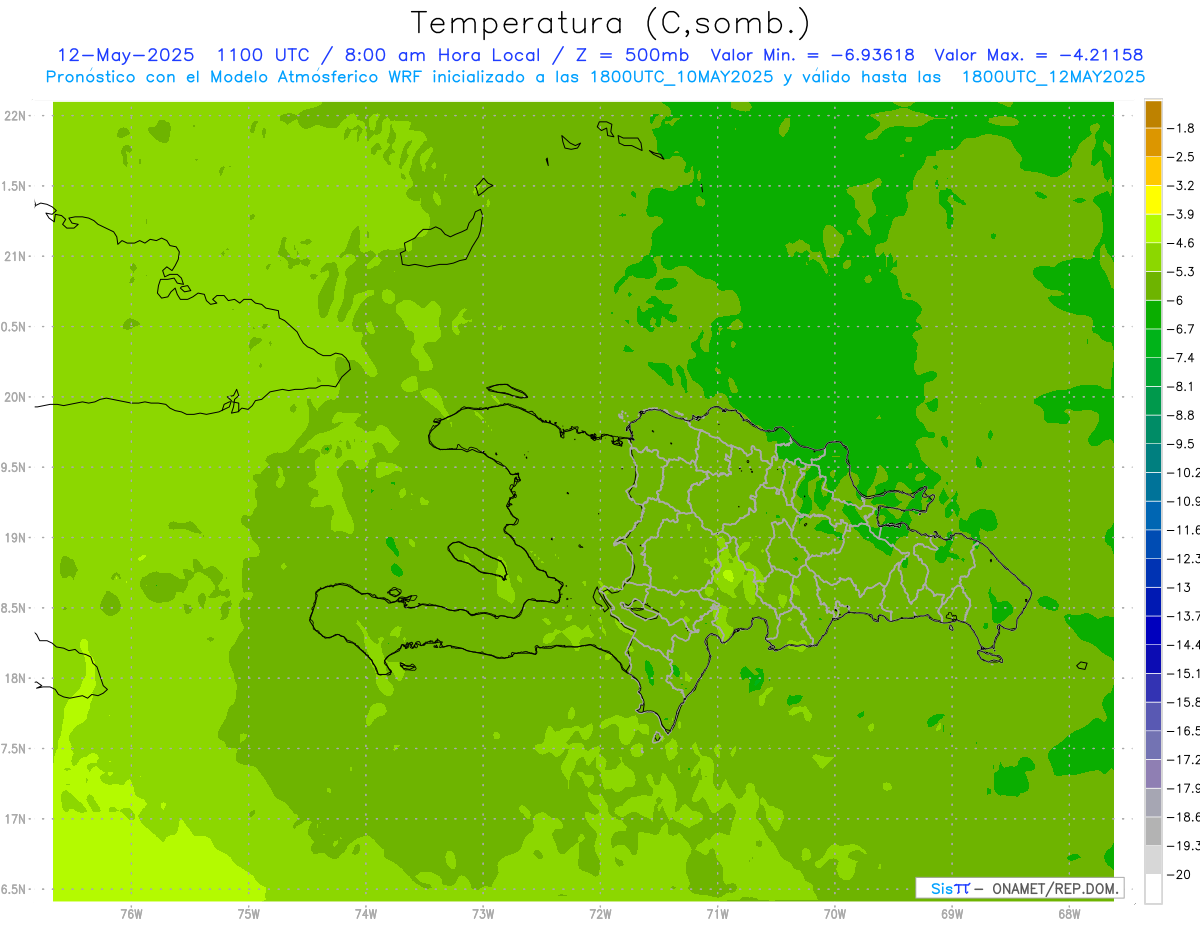Click the '-7.4' colorbar label
This screenshot has width=1200, height=927.
[1181, 357]
